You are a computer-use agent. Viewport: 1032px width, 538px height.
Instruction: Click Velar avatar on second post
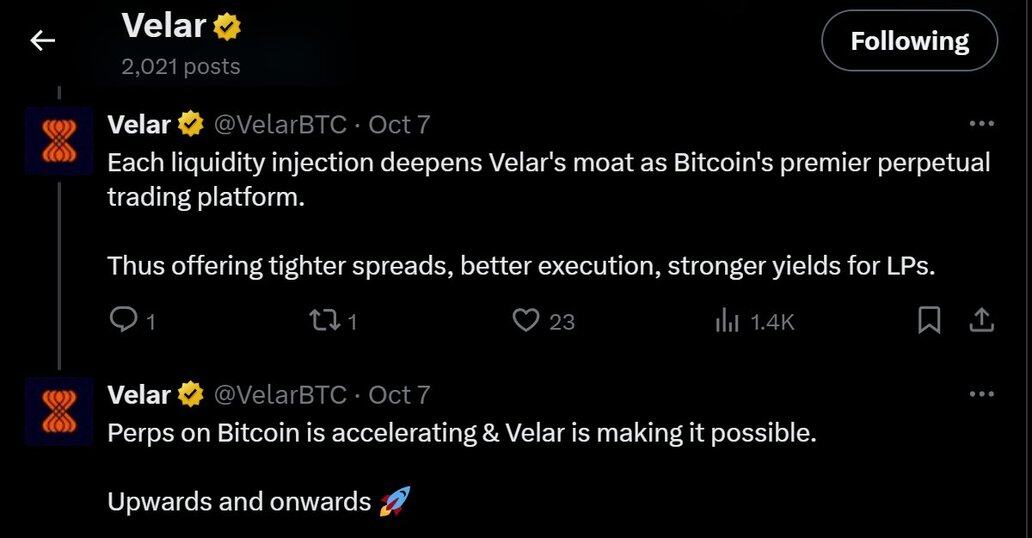coord(59,411)
